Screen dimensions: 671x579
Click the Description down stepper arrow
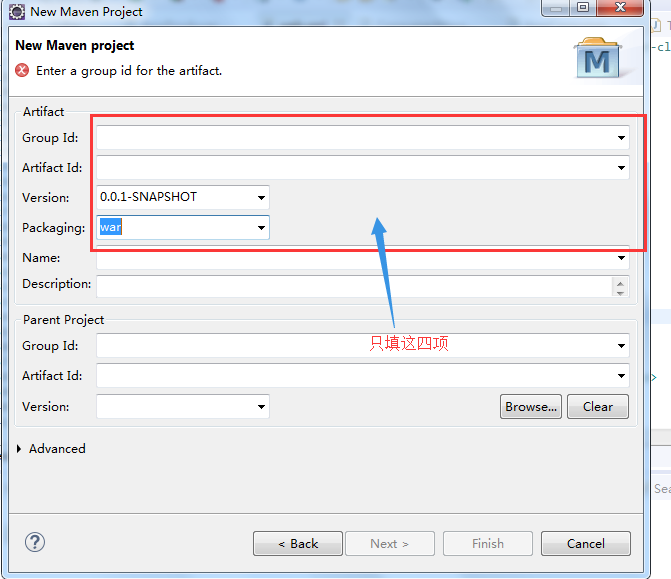click(x=620, y=293)
